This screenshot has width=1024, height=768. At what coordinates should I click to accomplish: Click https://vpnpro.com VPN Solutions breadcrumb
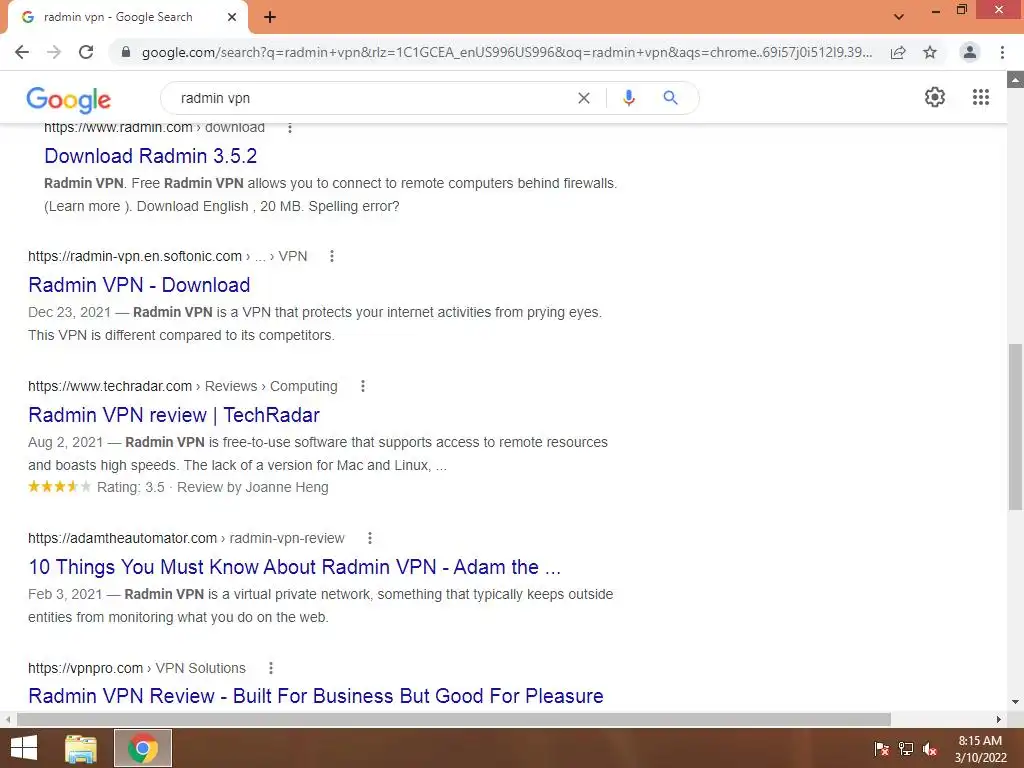(136, 668)
